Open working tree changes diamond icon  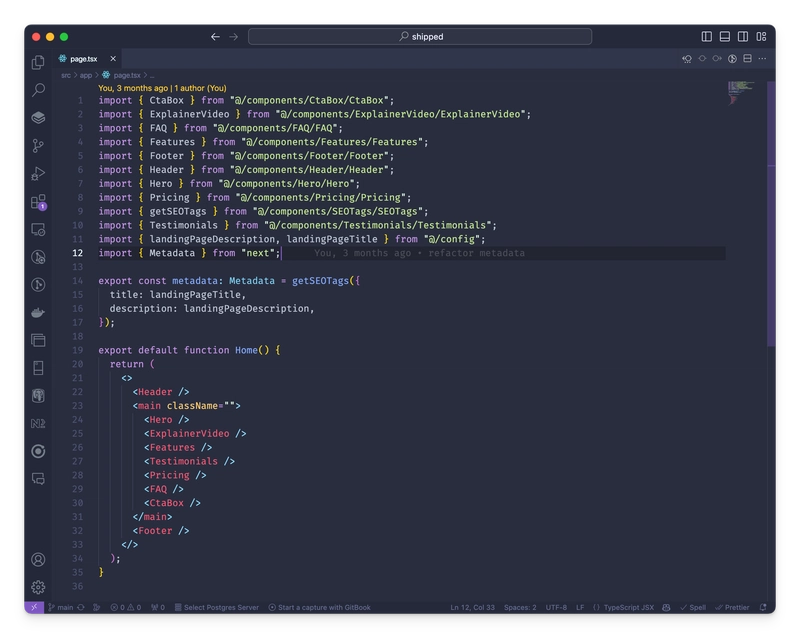(x=702, y=59)
